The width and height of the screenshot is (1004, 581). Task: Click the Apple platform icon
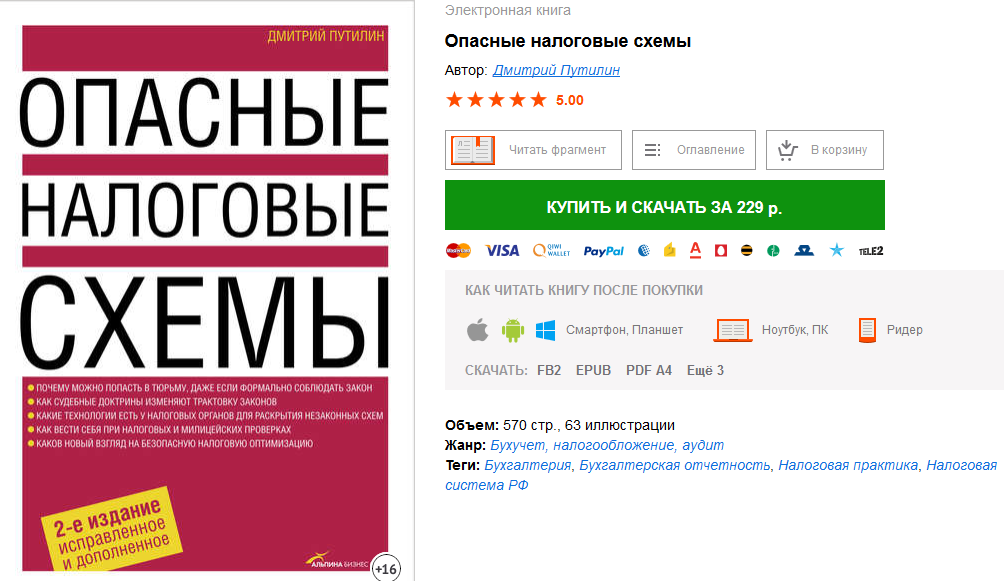coord(477,331)
